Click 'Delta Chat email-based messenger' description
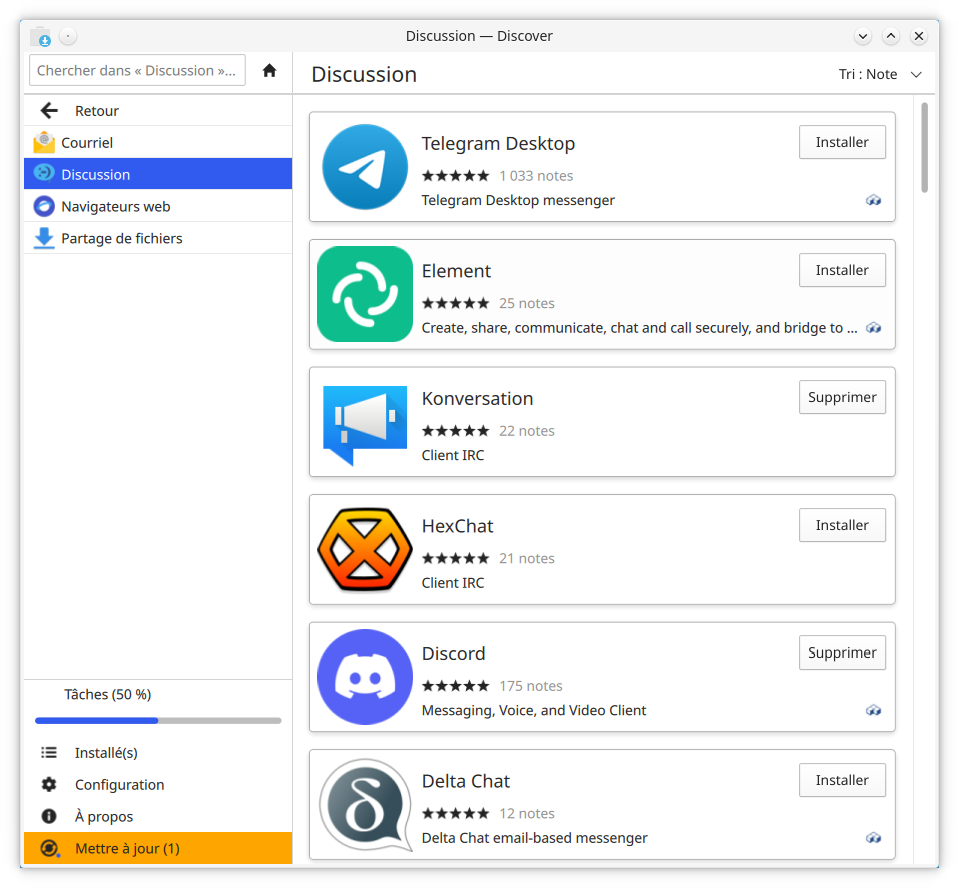This screenshot has height=888, width=959. point(535,838)
